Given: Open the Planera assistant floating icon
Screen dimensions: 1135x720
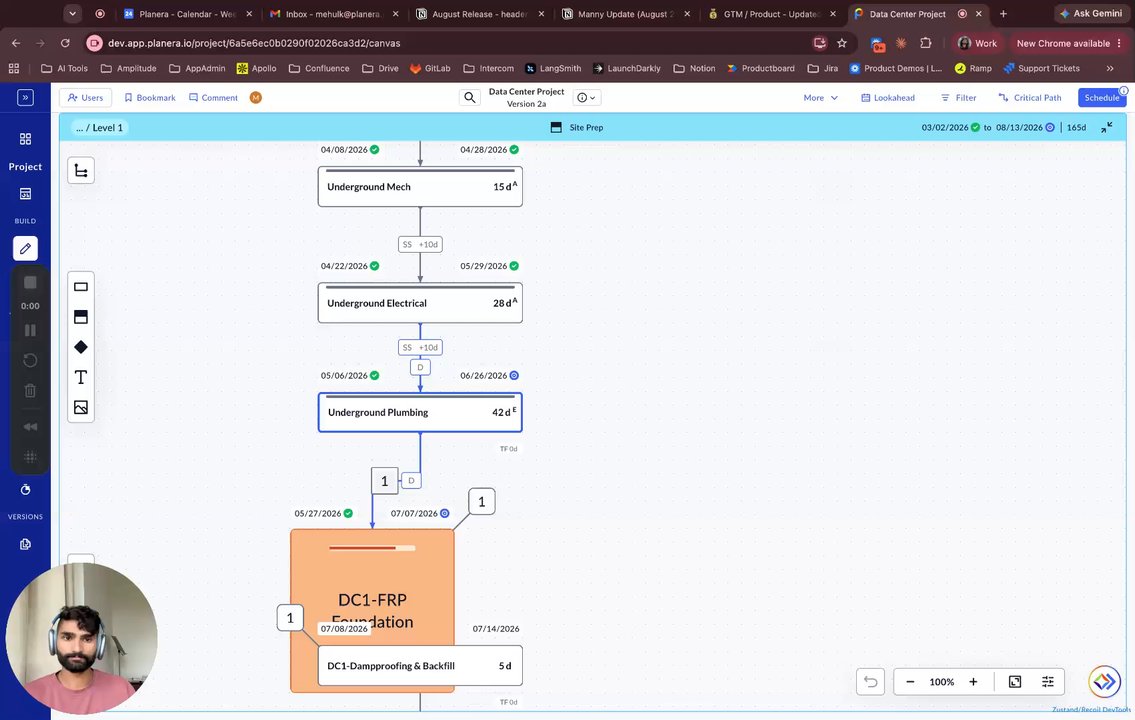Looking at the screenshot, I should 1105,681.
